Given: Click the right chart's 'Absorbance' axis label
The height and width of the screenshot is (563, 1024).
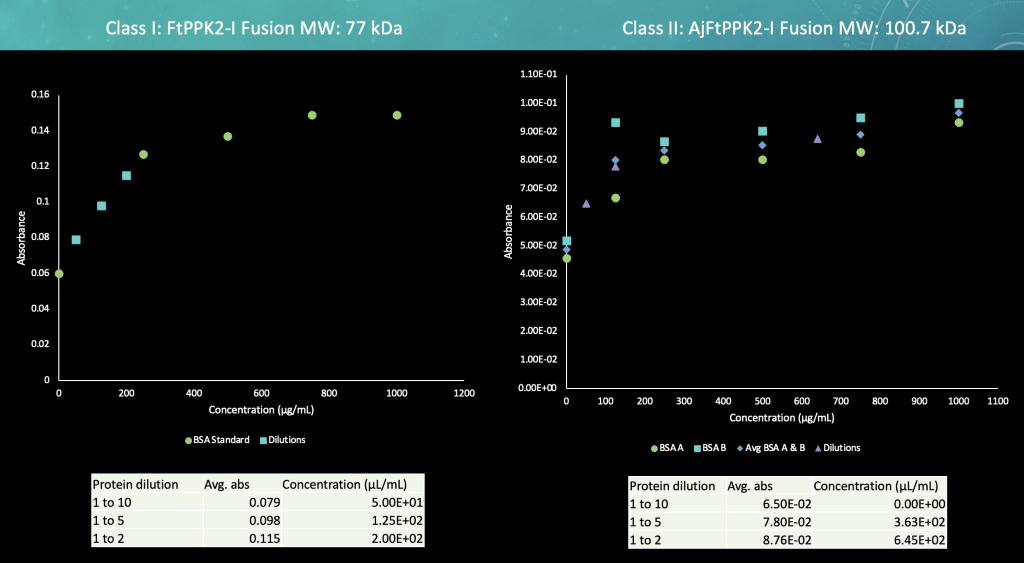Looking at the screenshot, I should [x=508, y=232].
